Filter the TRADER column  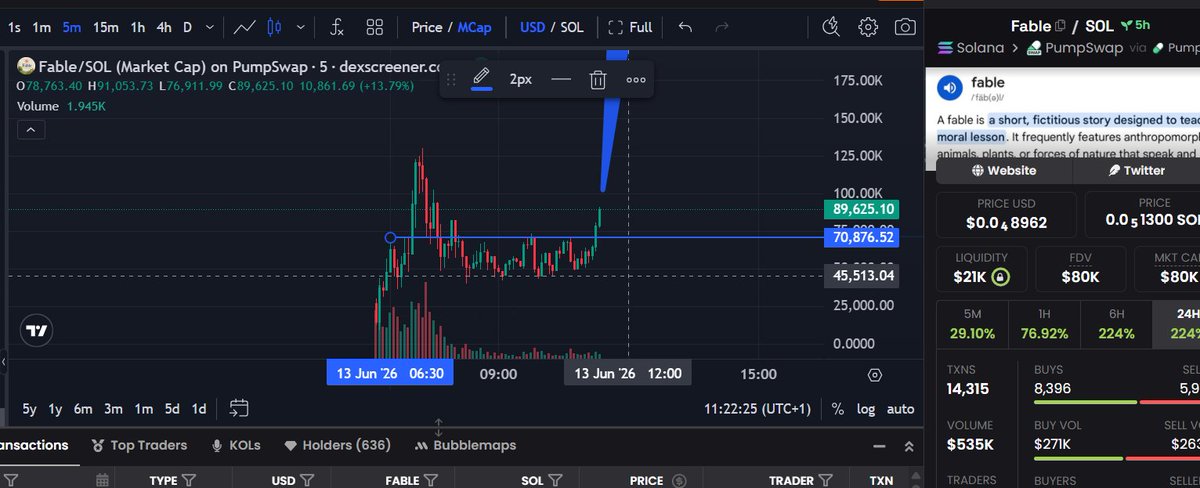(x=827, y=481)
